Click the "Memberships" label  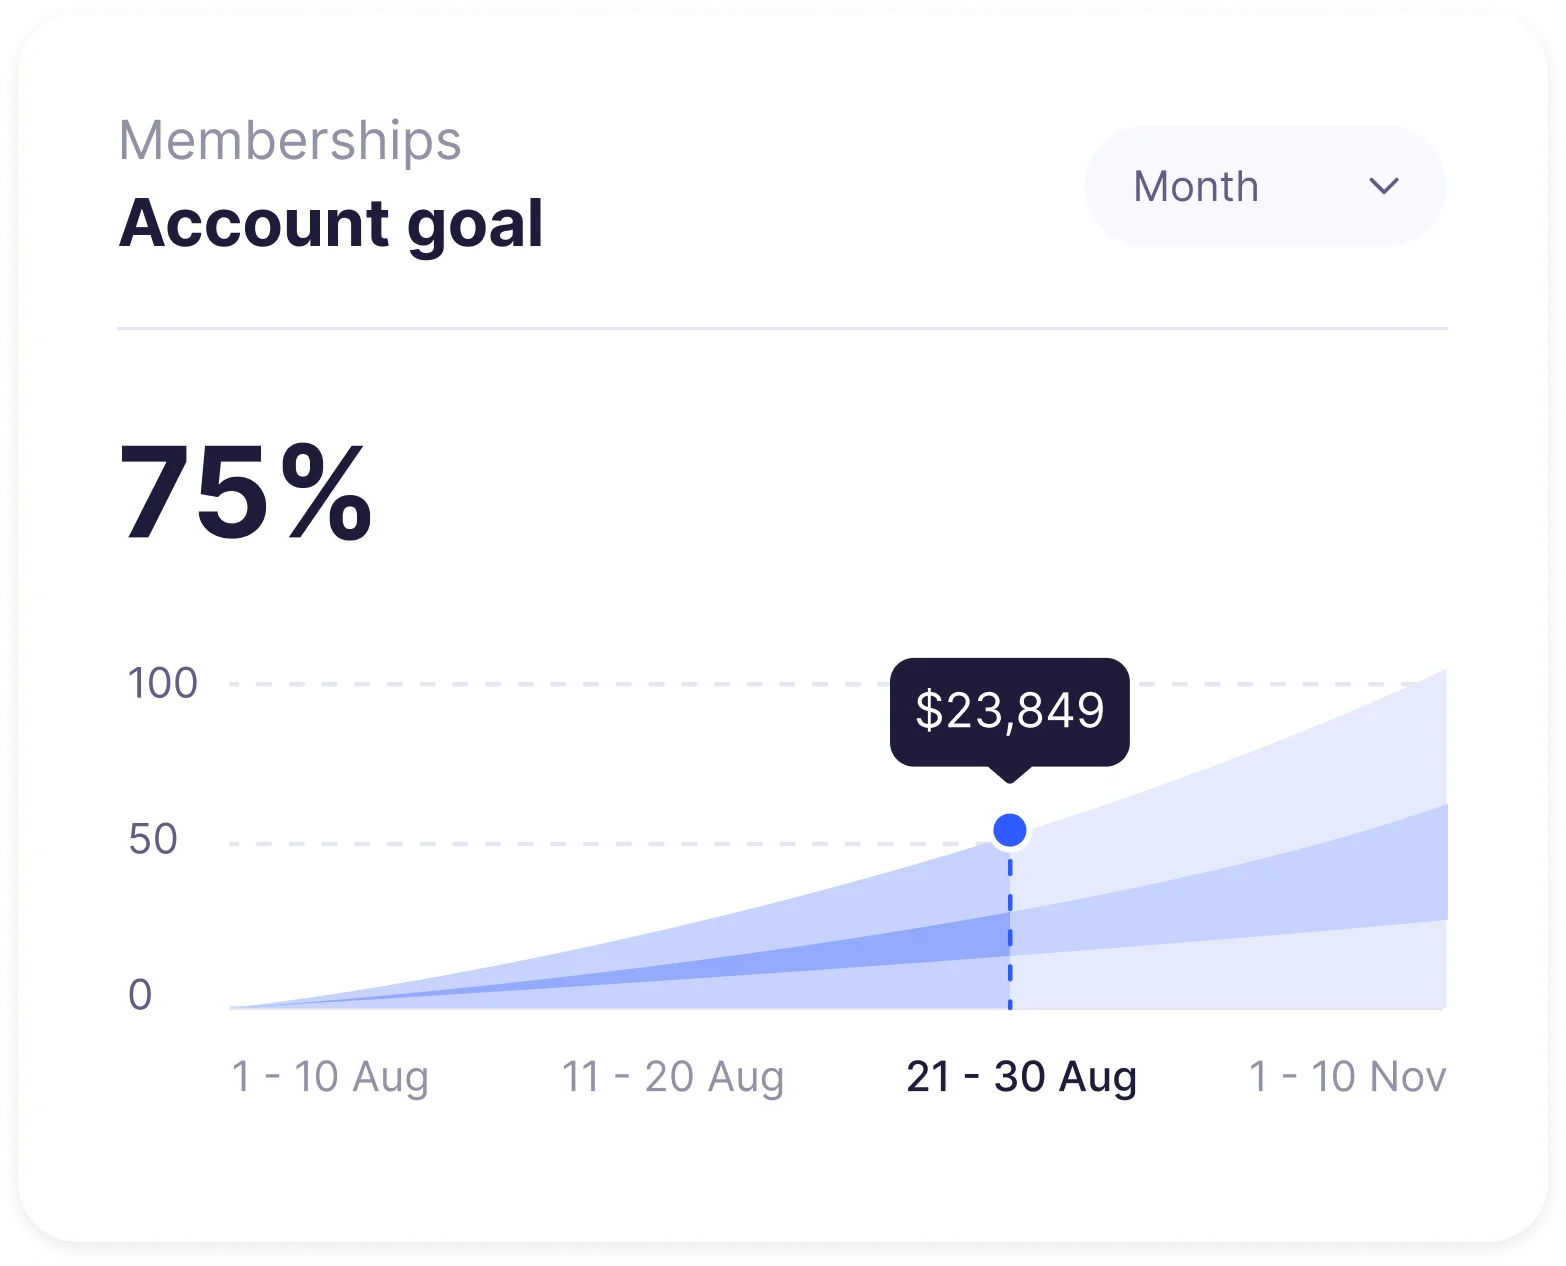290,140
